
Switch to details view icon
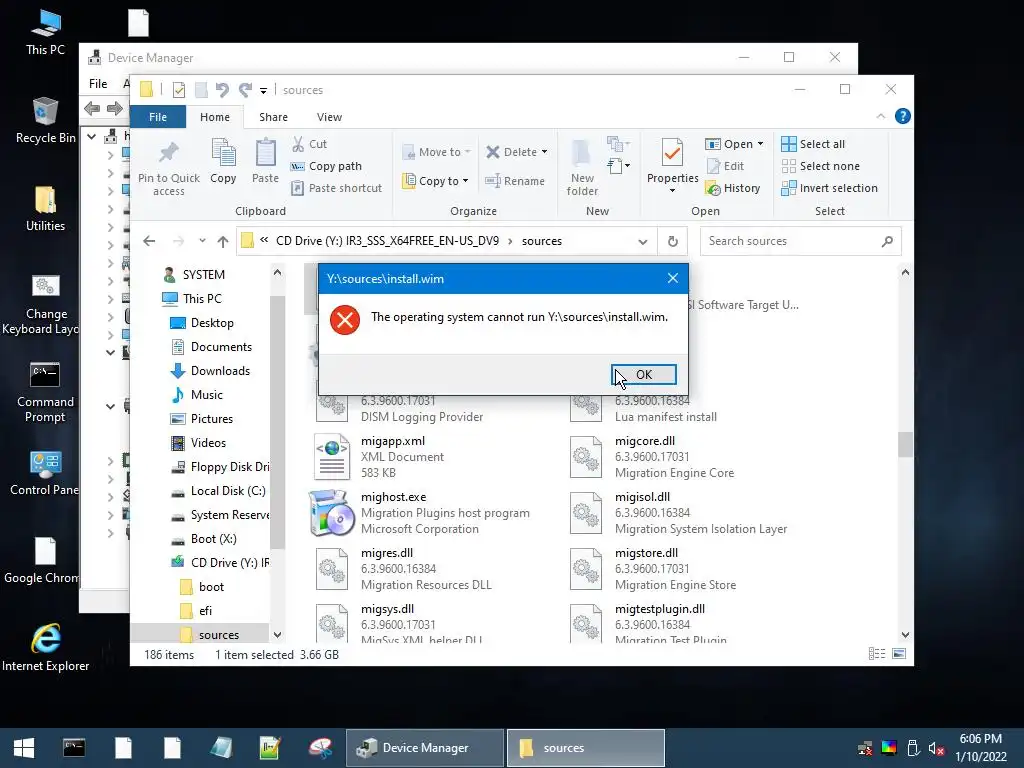[877, 654]
